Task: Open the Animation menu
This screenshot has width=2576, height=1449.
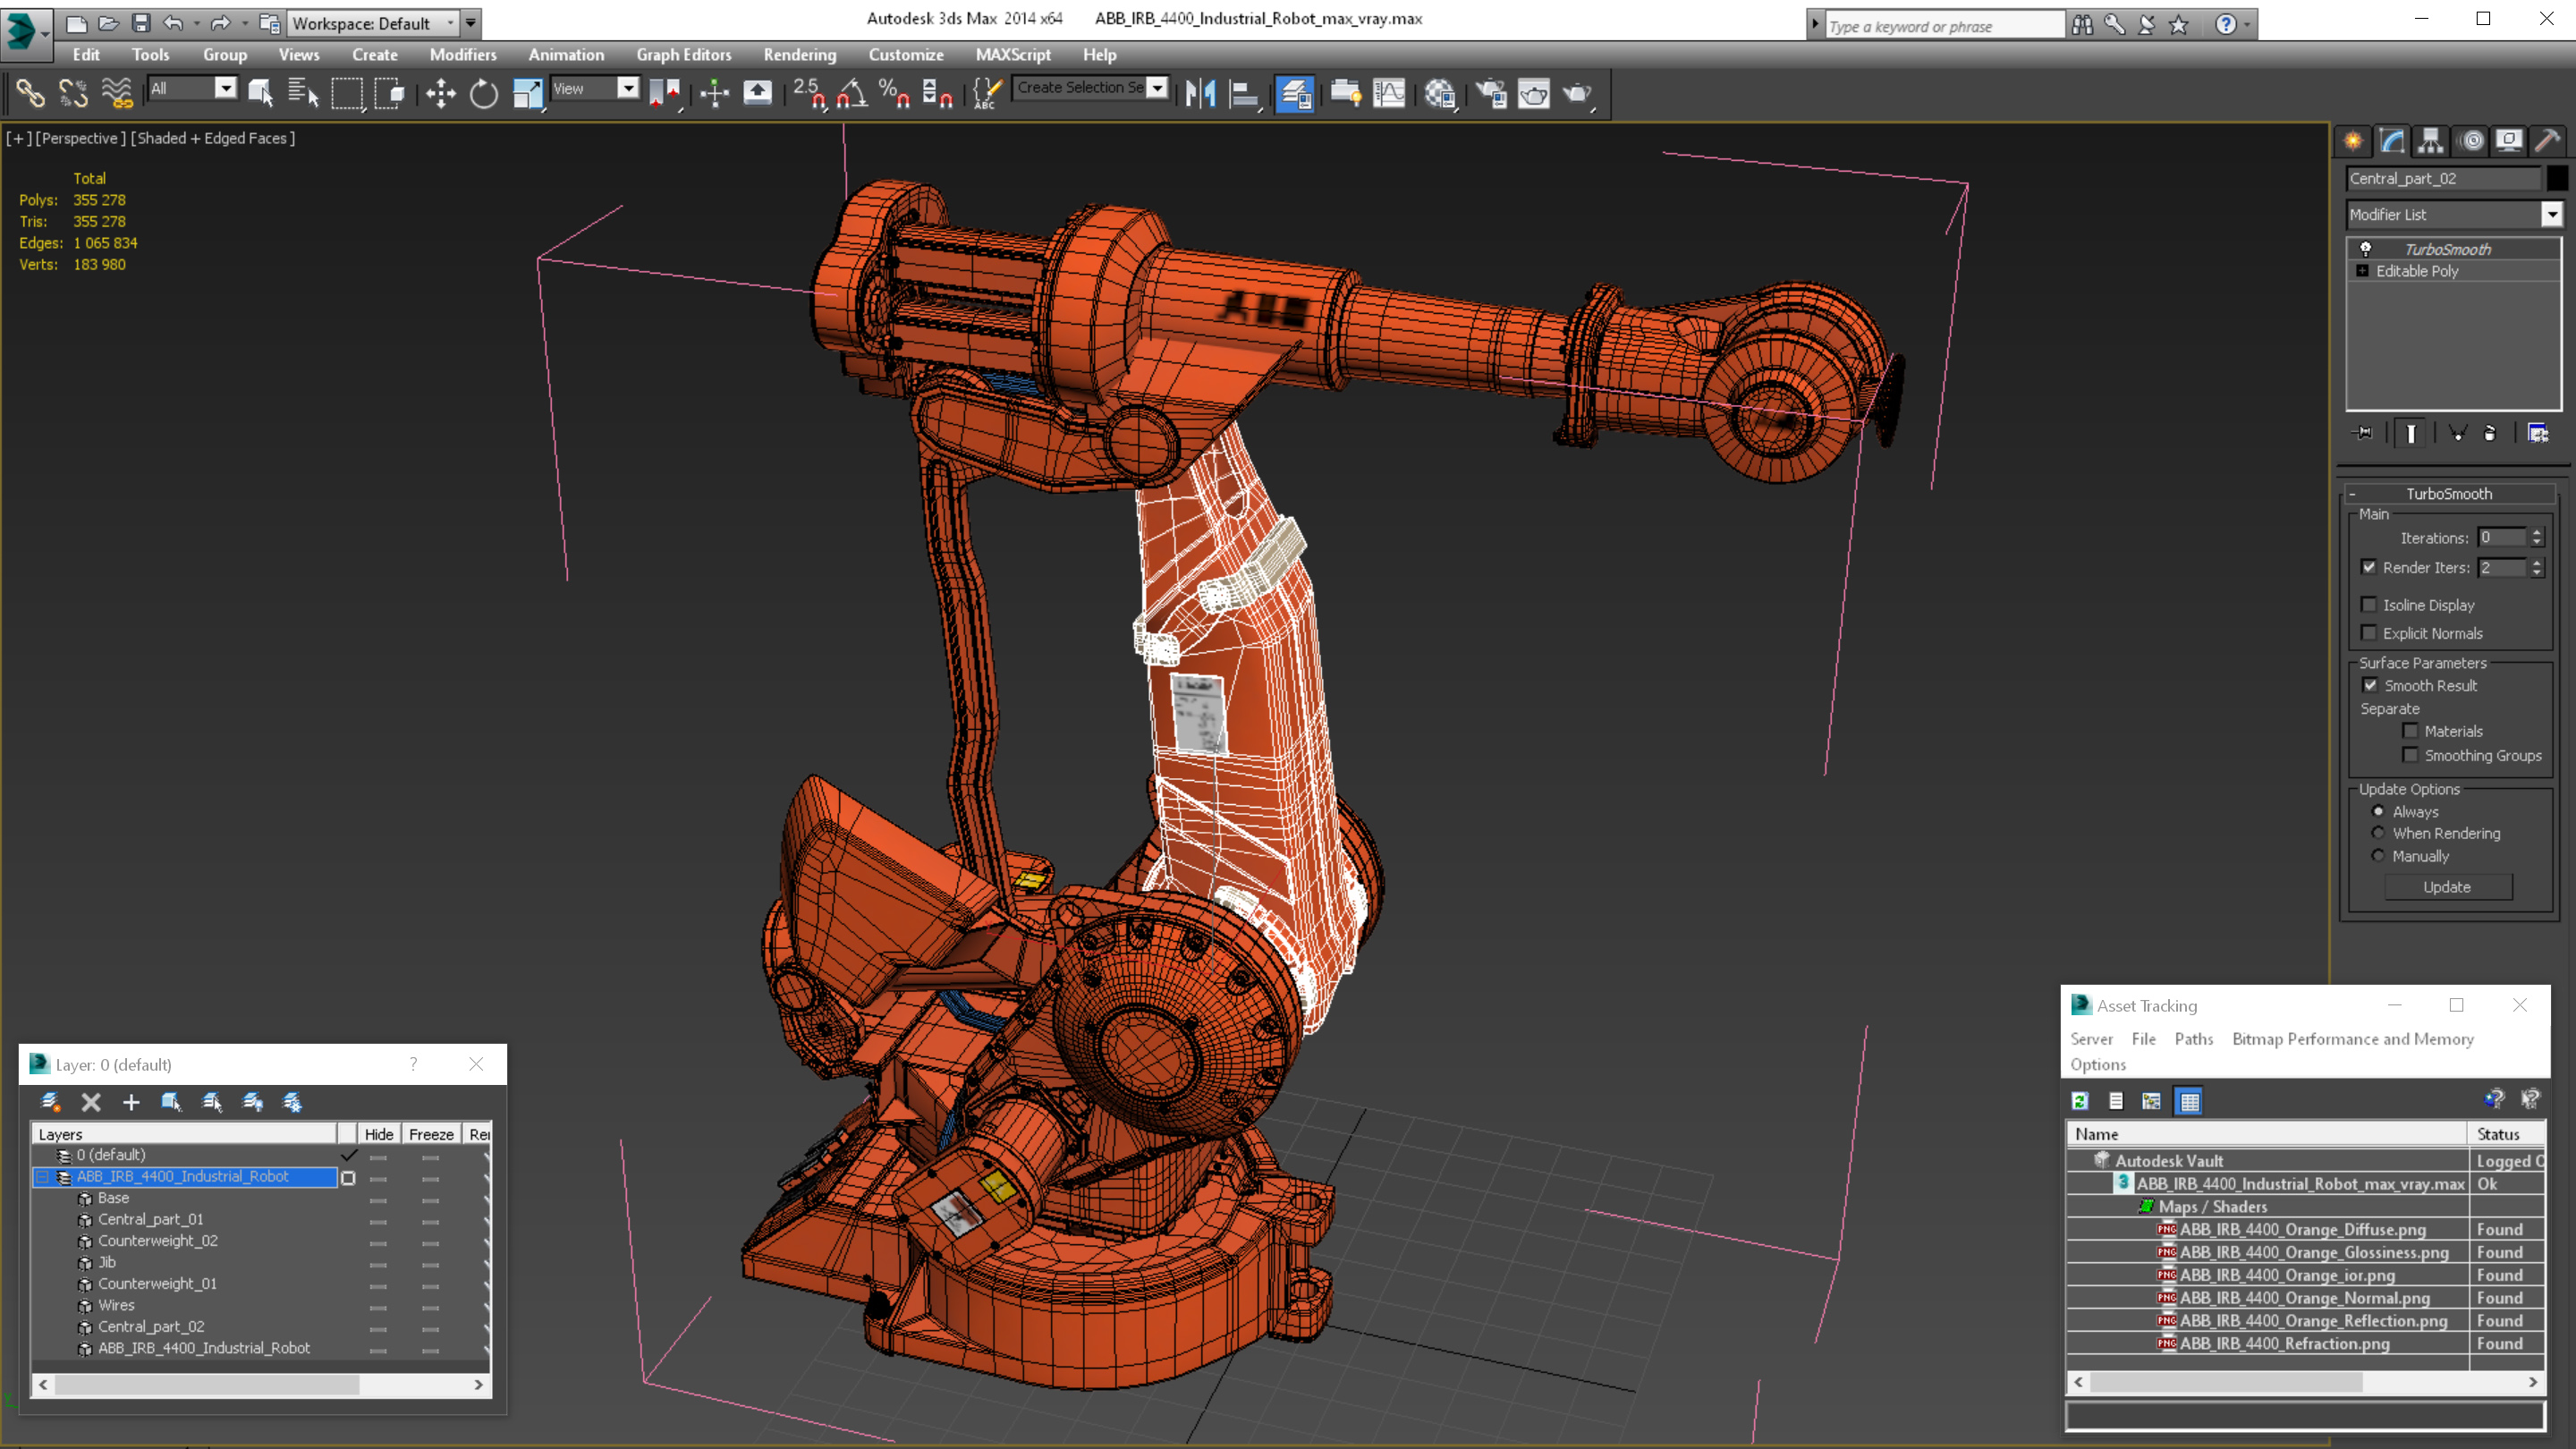Action: (x=566, y=55)
